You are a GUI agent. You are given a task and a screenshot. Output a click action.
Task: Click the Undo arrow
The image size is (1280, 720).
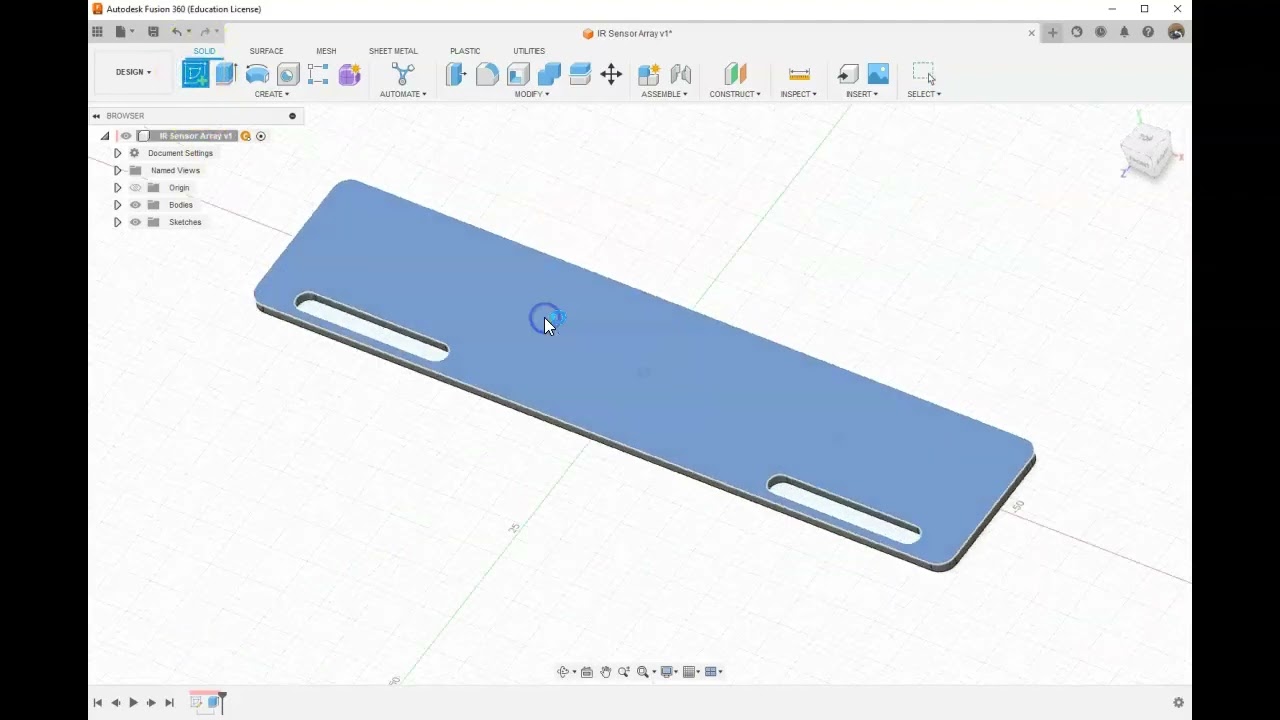tap(177, 32)
